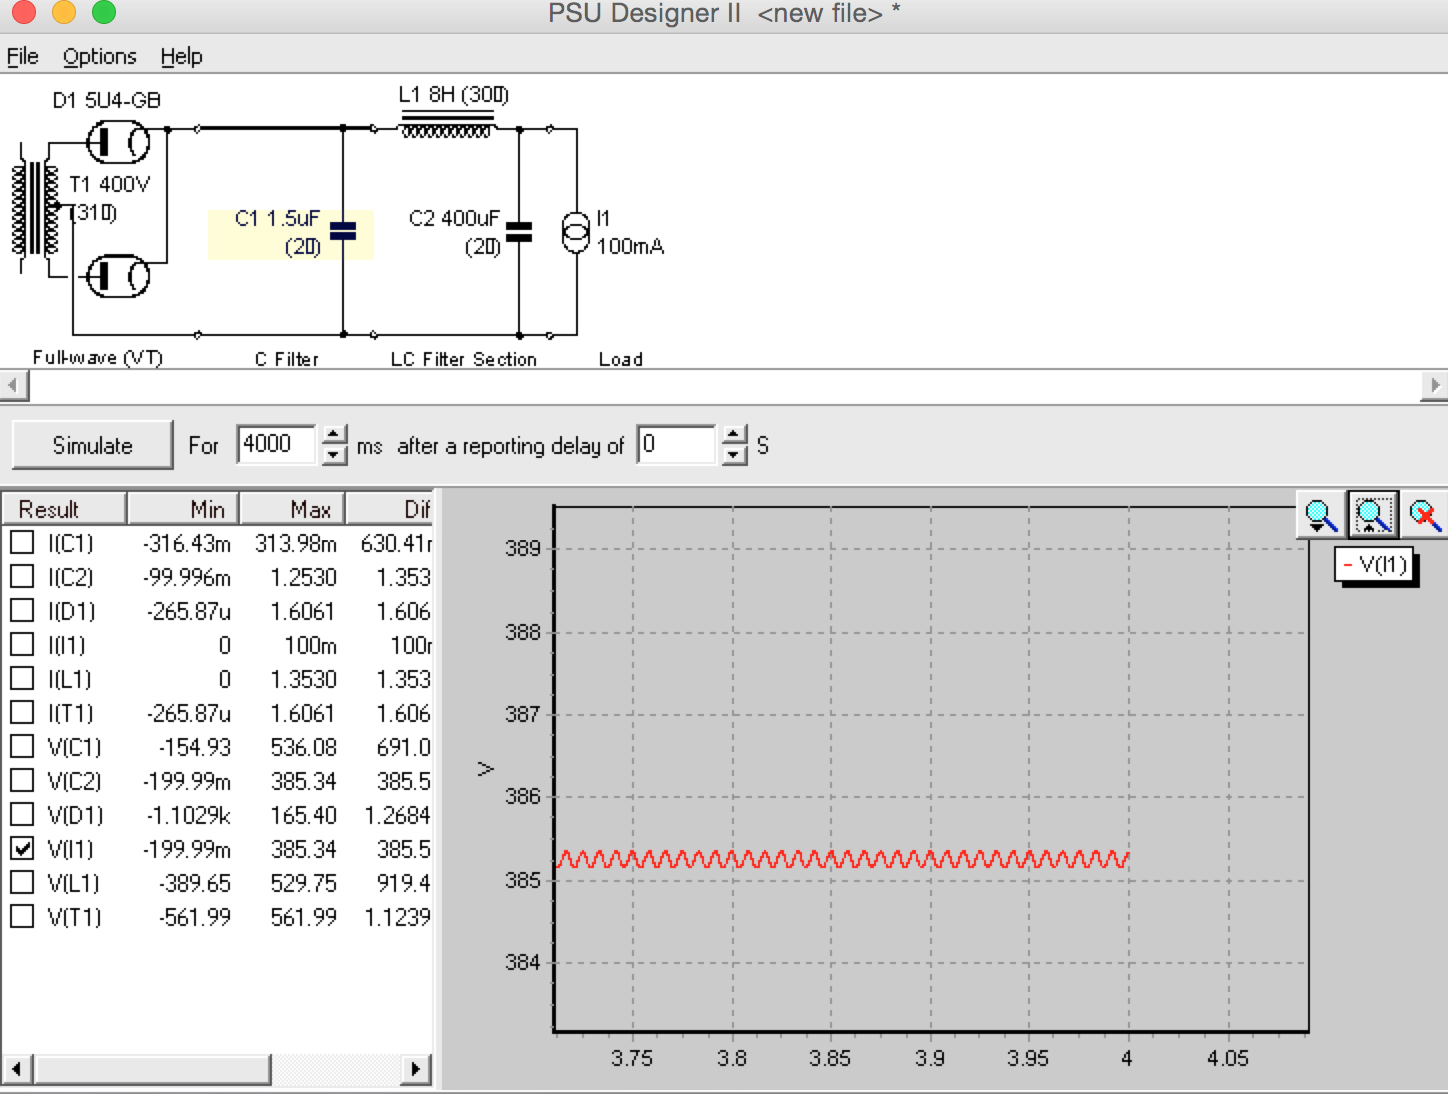The image size is (1448, 1094).
Task: Click the red macOS close button
Action: 23,12
